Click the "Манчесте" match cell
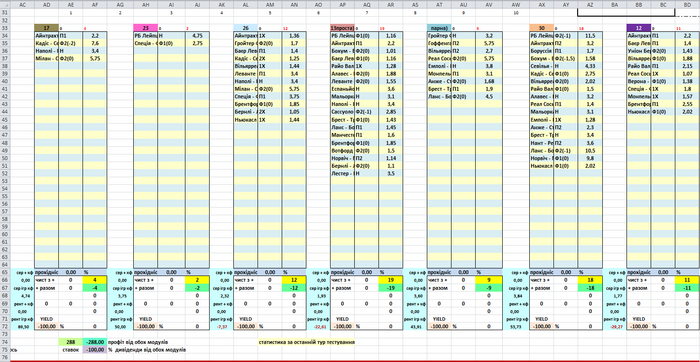The width and height of the screenshot is (700, 362). pyautogui.click(x=342, y=134)
